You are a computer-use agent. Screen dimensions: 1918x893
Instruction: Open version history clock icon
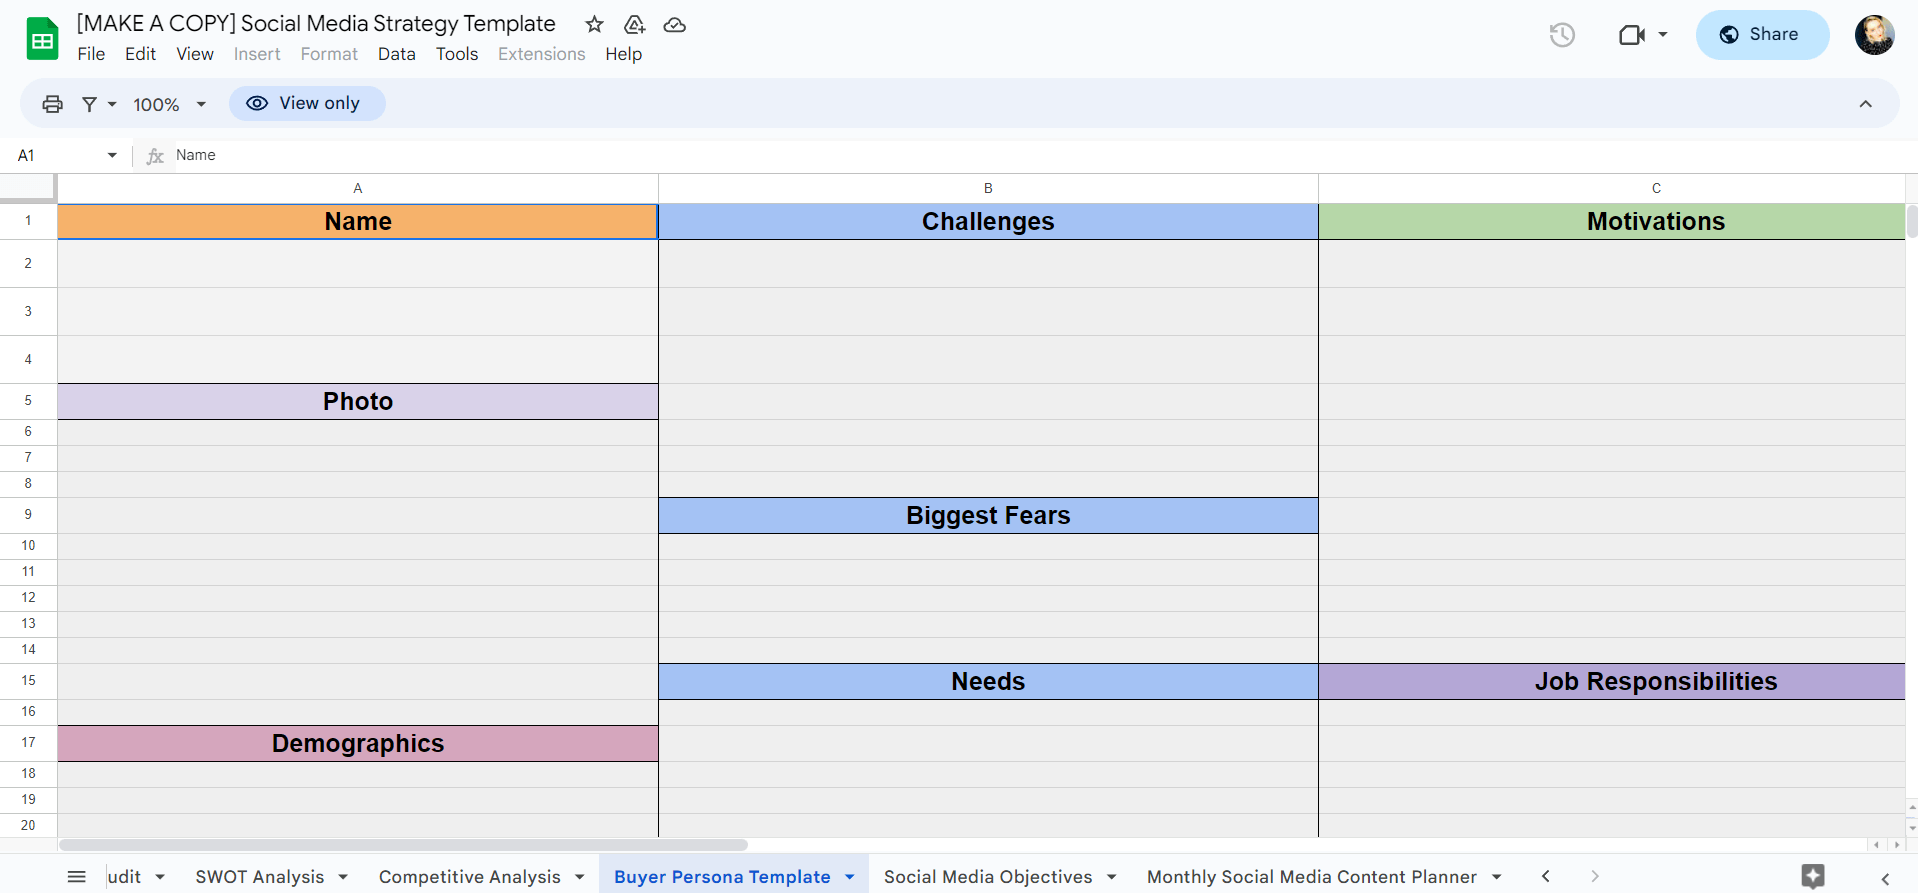(x=1562, y=35)
